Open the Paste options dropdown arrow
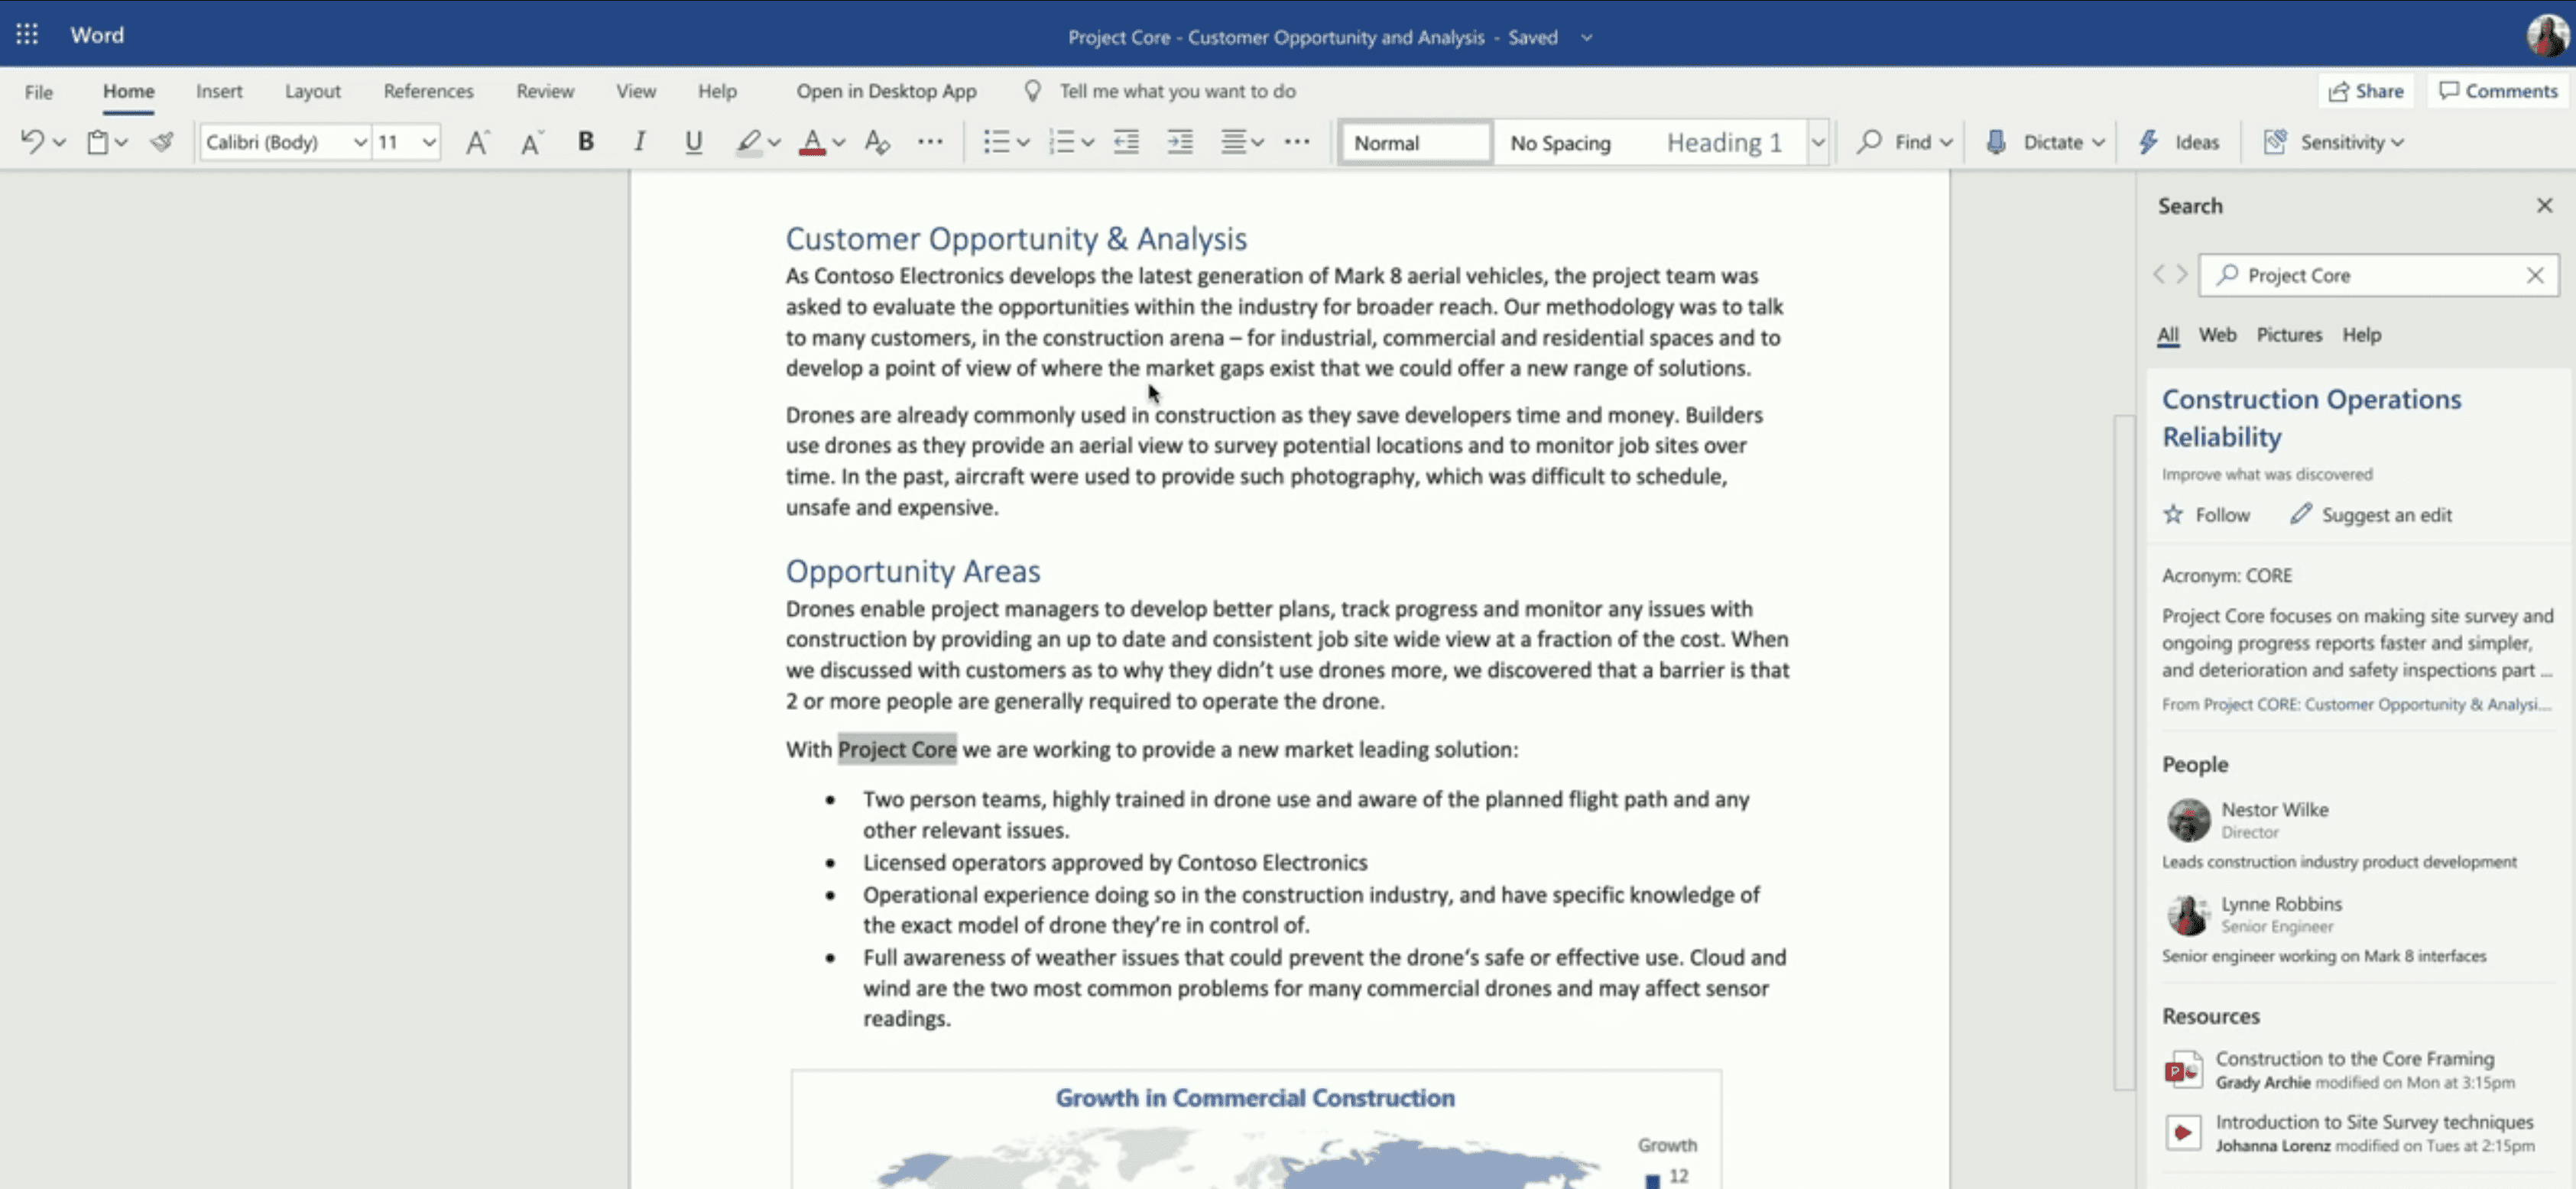Viewport: 2576px width, 1189px height. pyautogui.click(x=122, y=143)
